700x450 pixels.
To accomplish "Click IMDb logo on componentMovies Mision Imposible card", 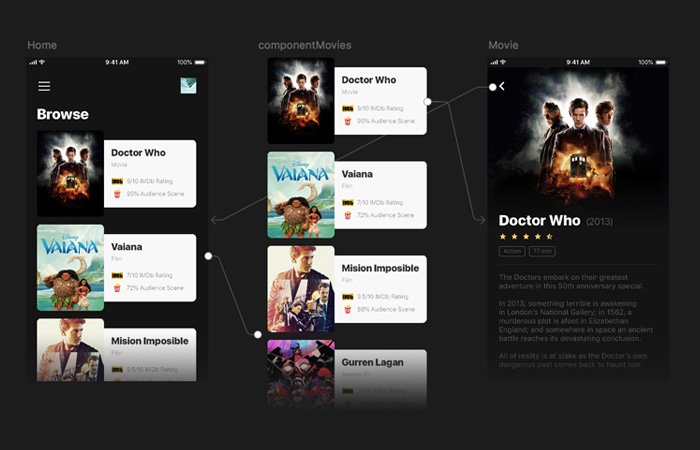I will point(348,297).
